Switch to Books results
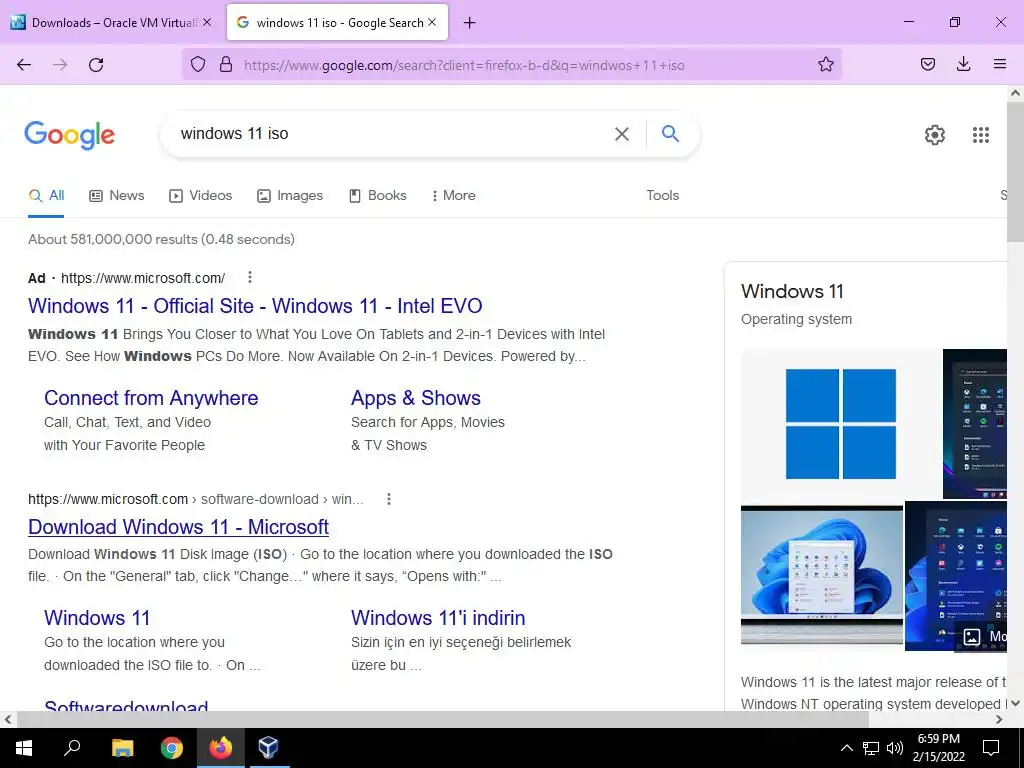 [378, 195]
